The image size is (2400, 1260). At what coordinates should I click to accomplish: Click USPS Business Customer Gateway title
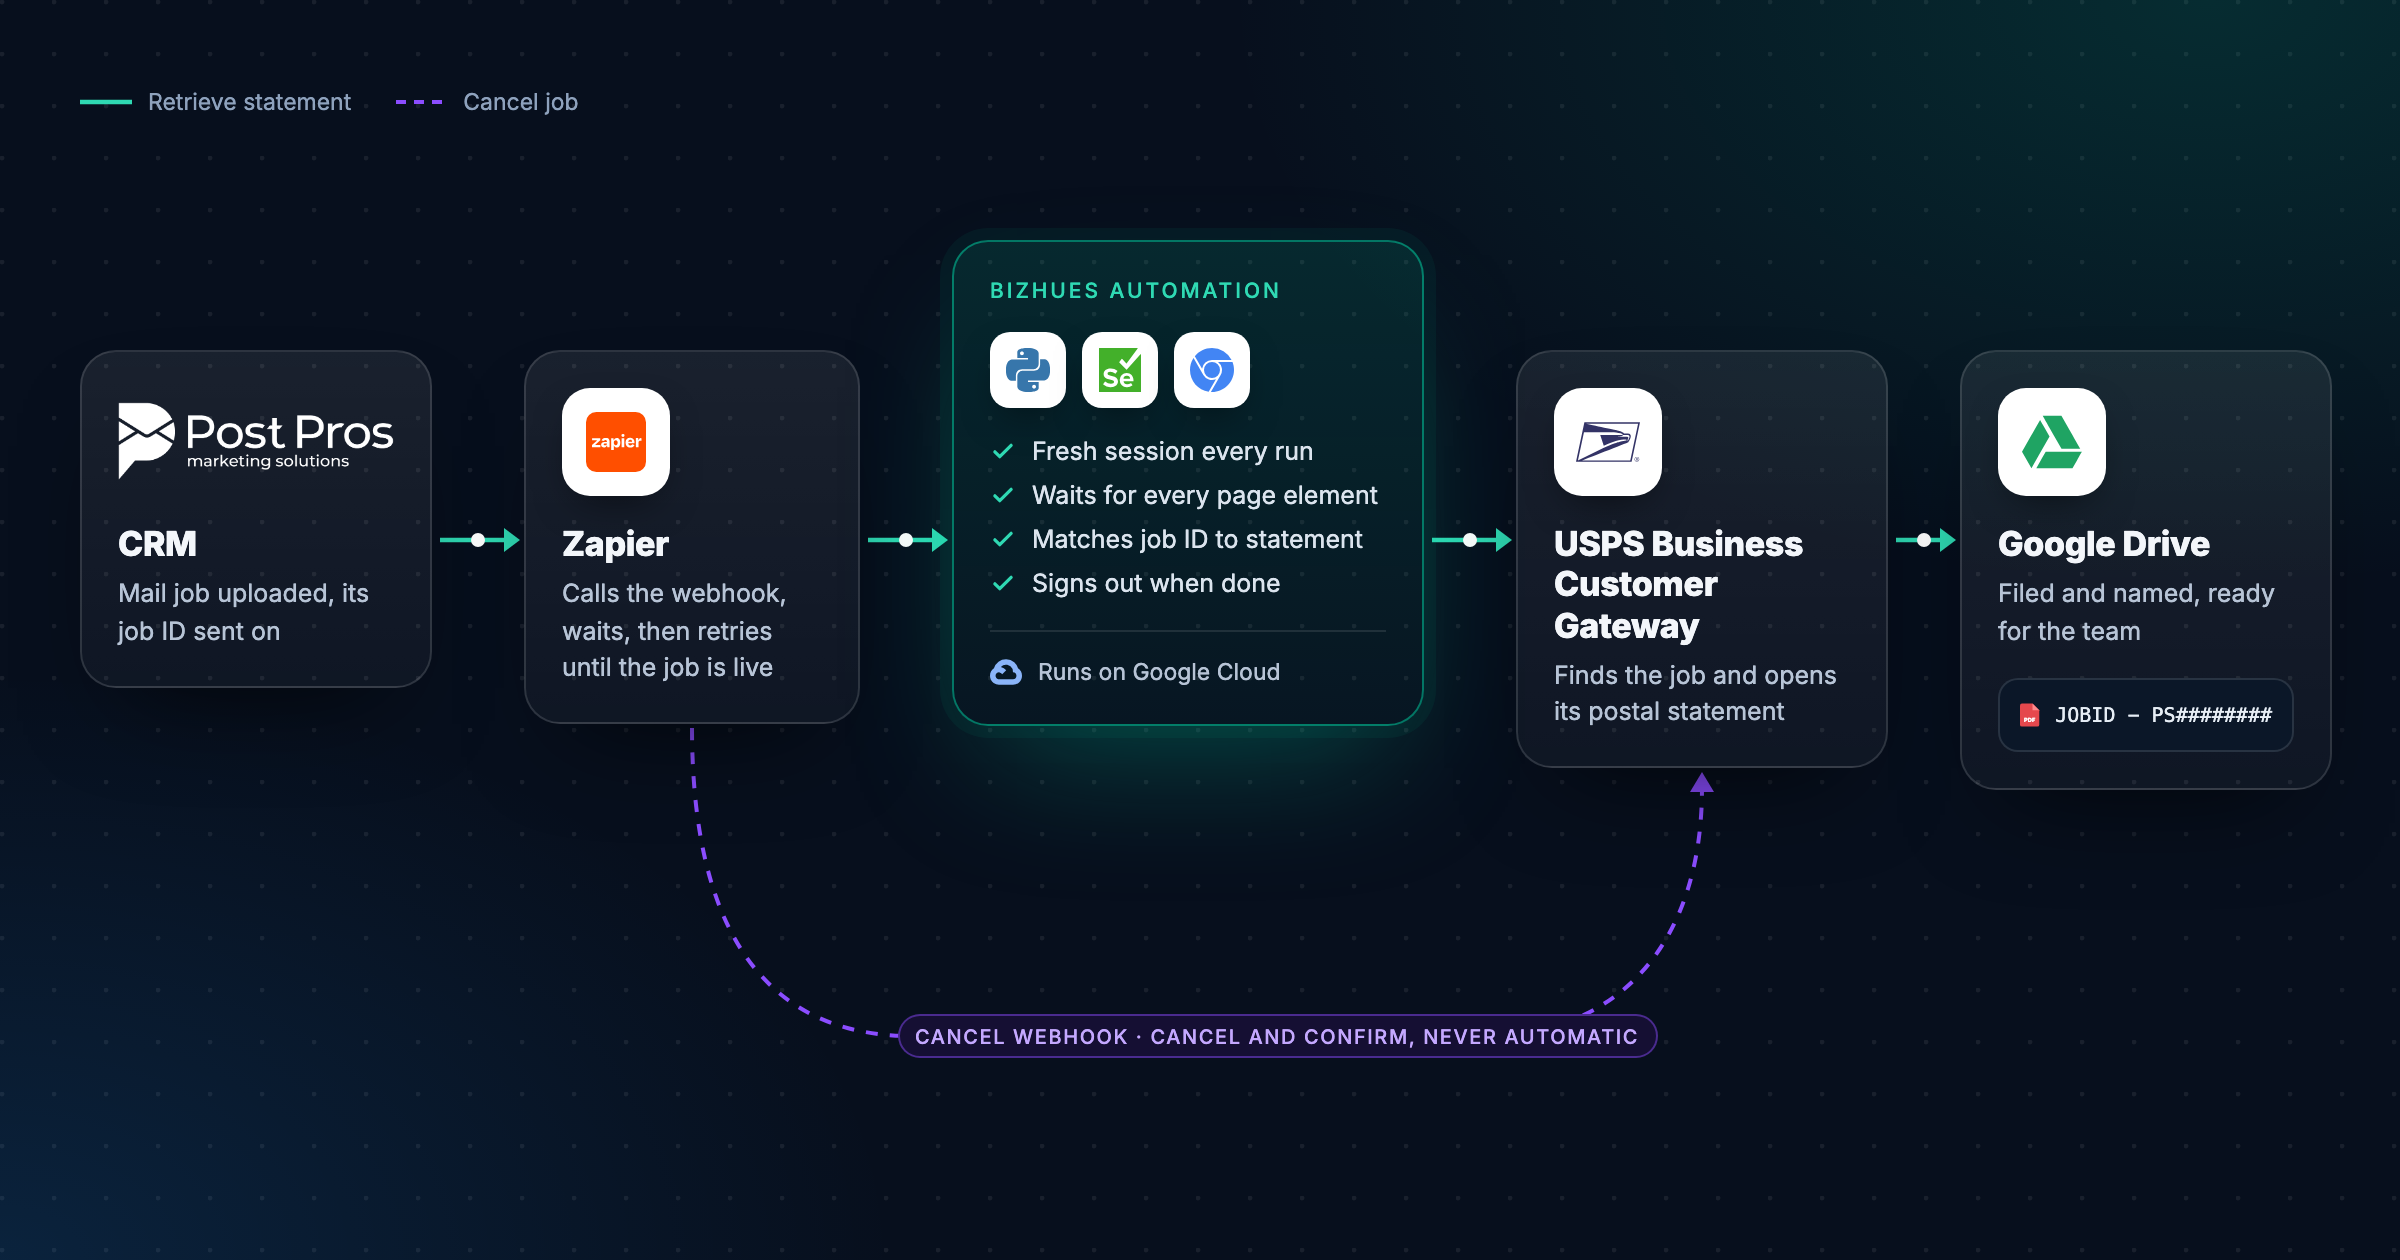(x=1678, y=584)
